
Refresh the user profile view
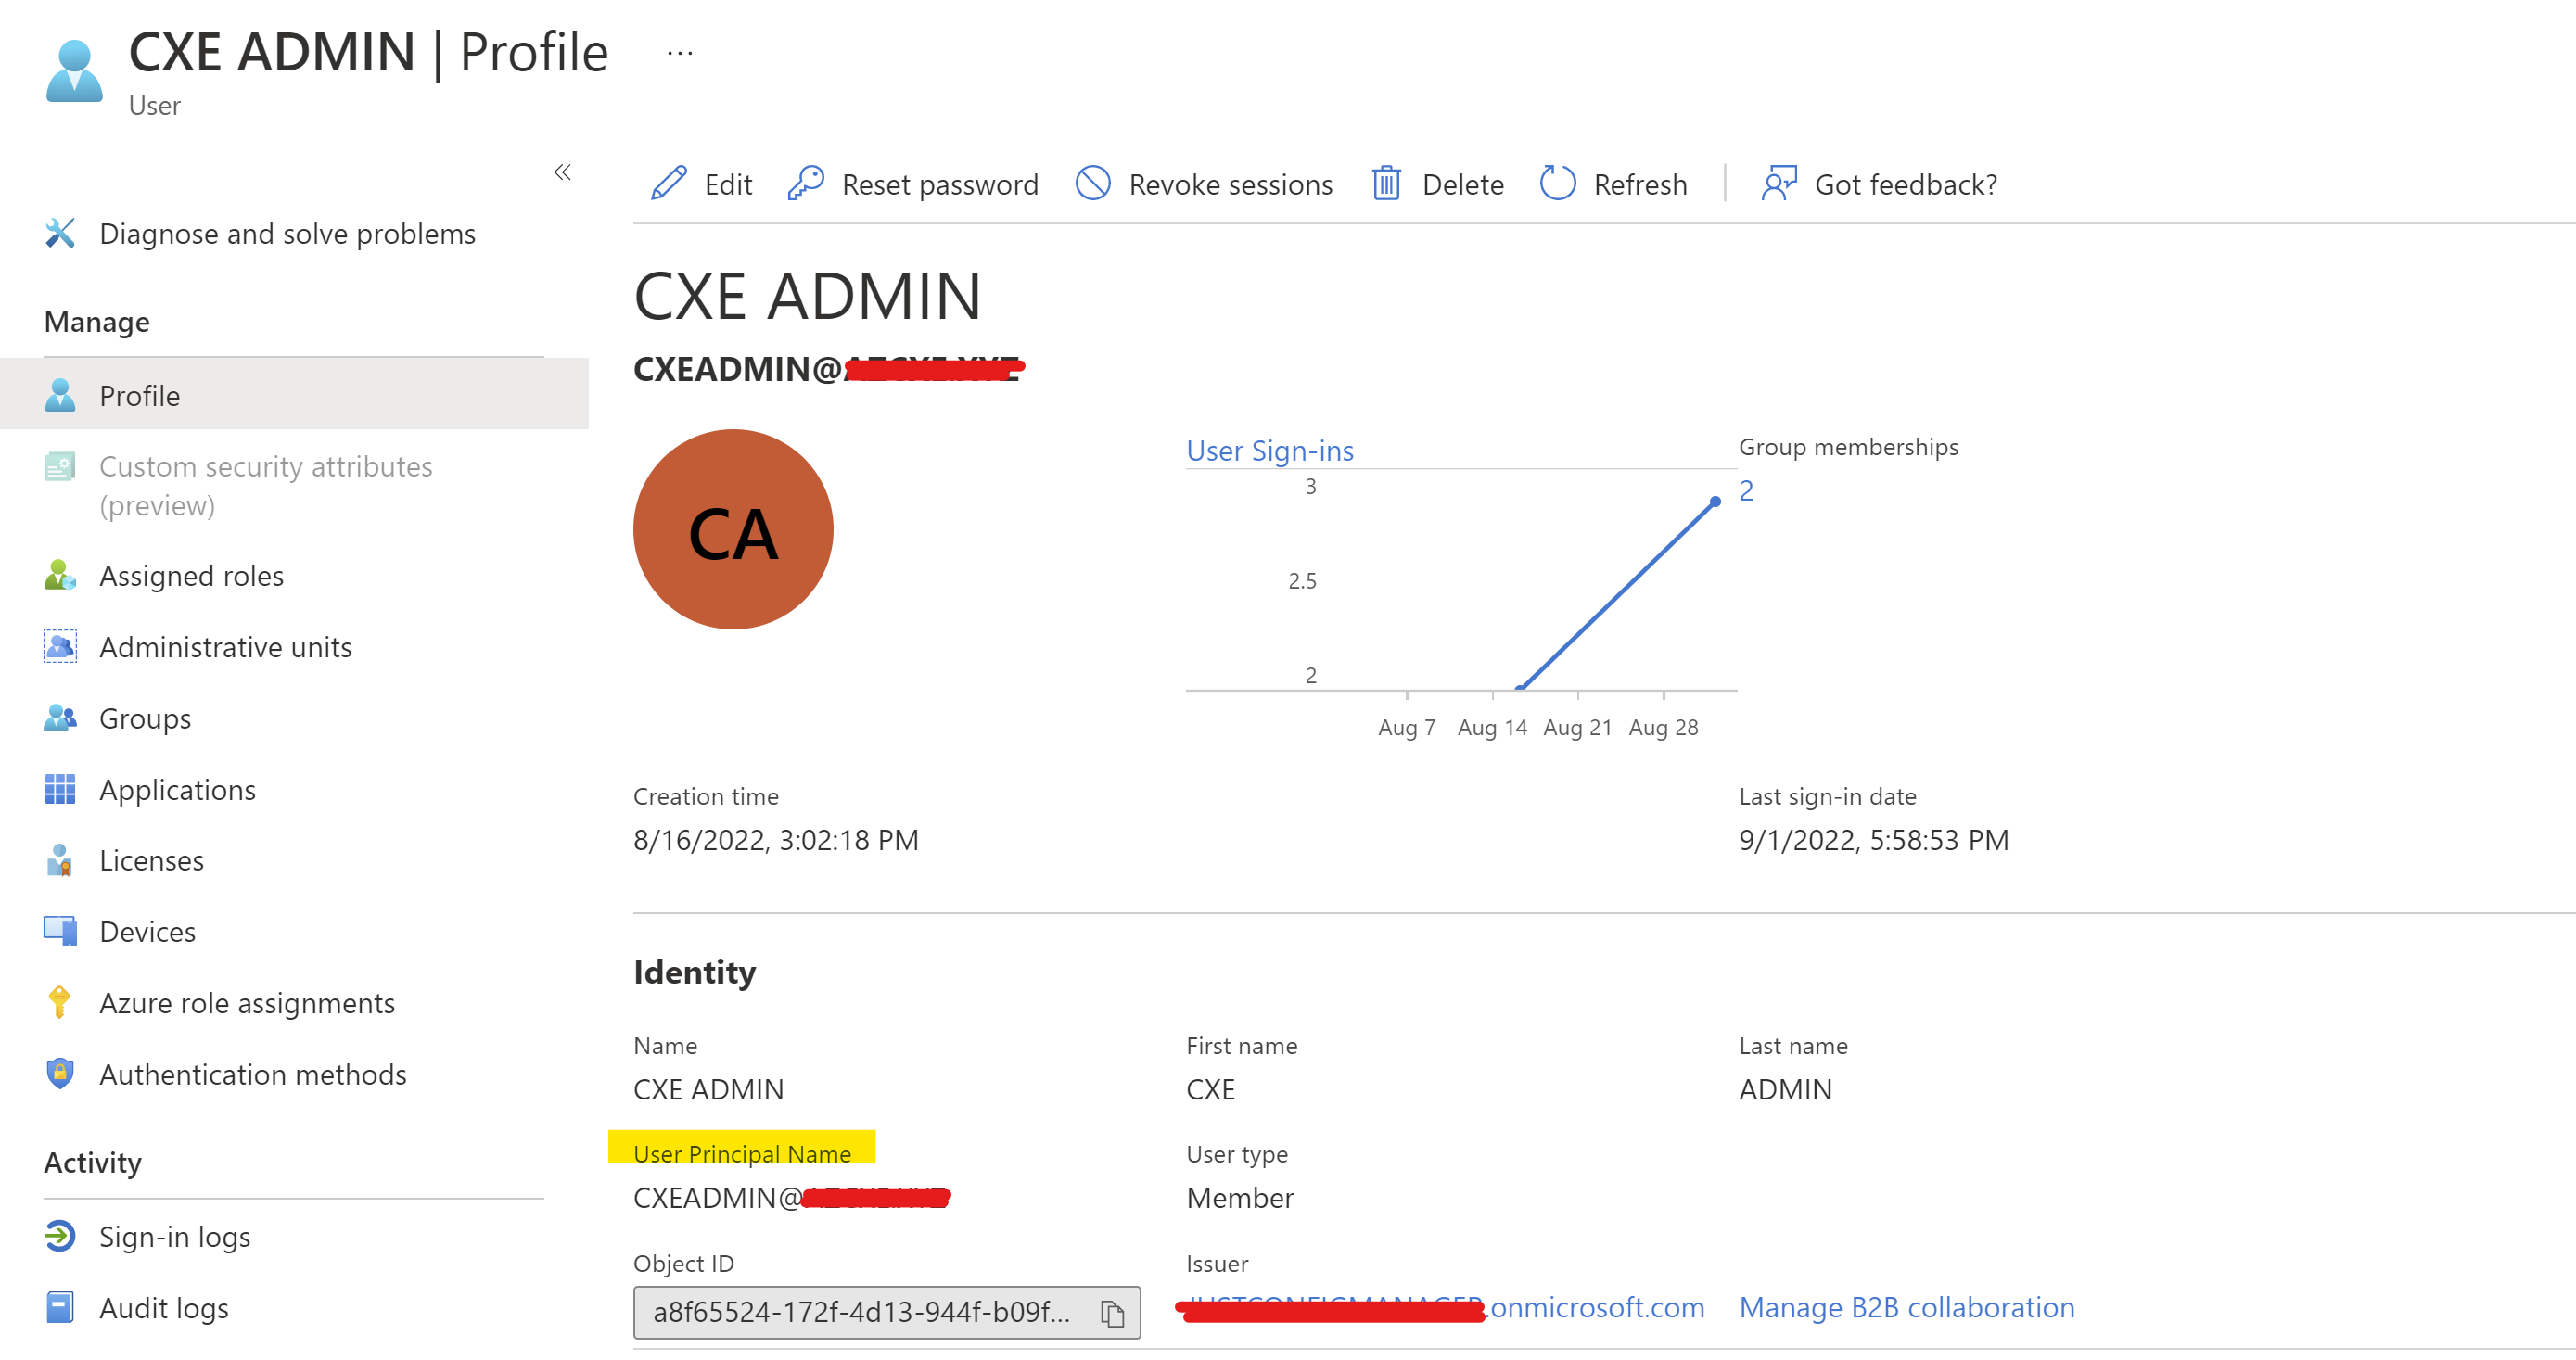[x=1557, y=184]
